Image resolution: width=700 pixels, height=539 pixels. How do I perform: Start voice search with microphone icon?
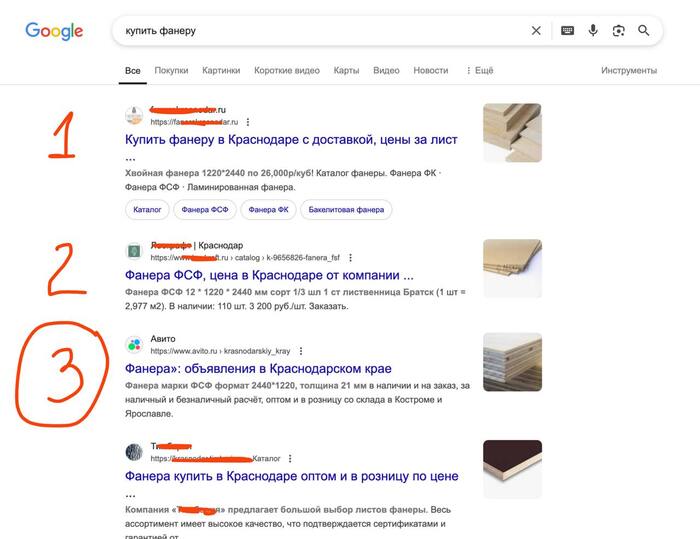(x=593, y=31)
